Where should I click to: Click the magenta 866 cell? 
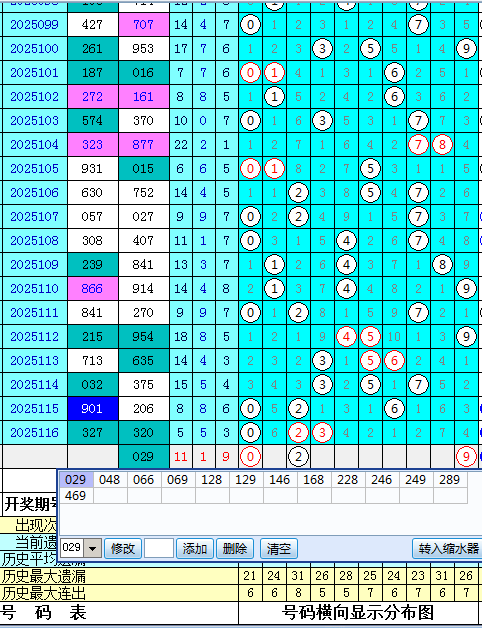tap(93, 288)
